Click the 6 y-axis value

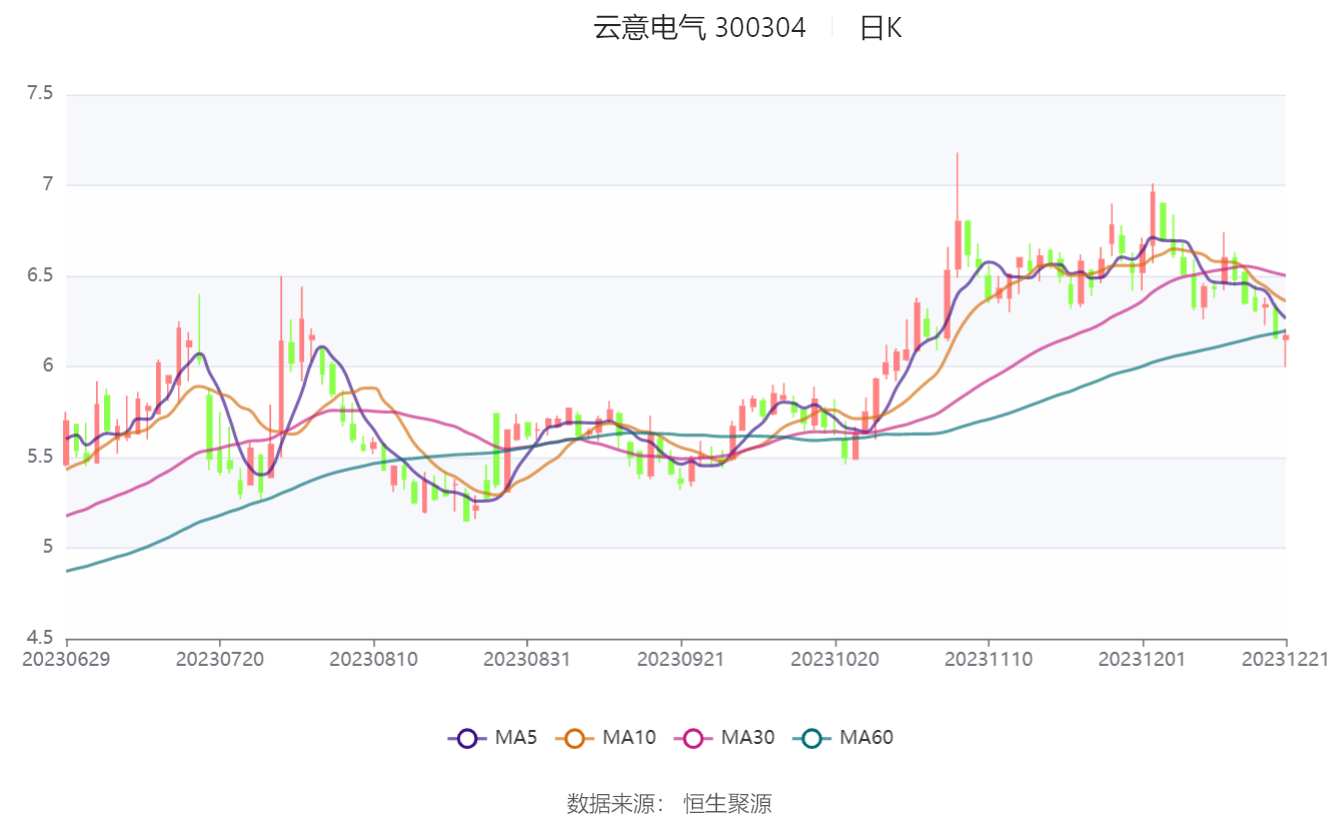point(46,366)
